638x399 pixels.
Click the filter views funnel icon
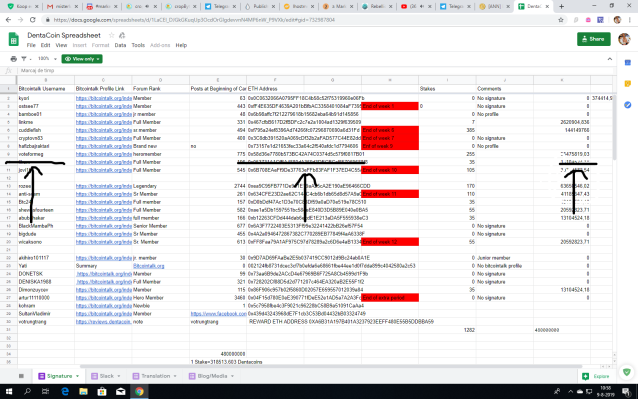click(24, 59)
